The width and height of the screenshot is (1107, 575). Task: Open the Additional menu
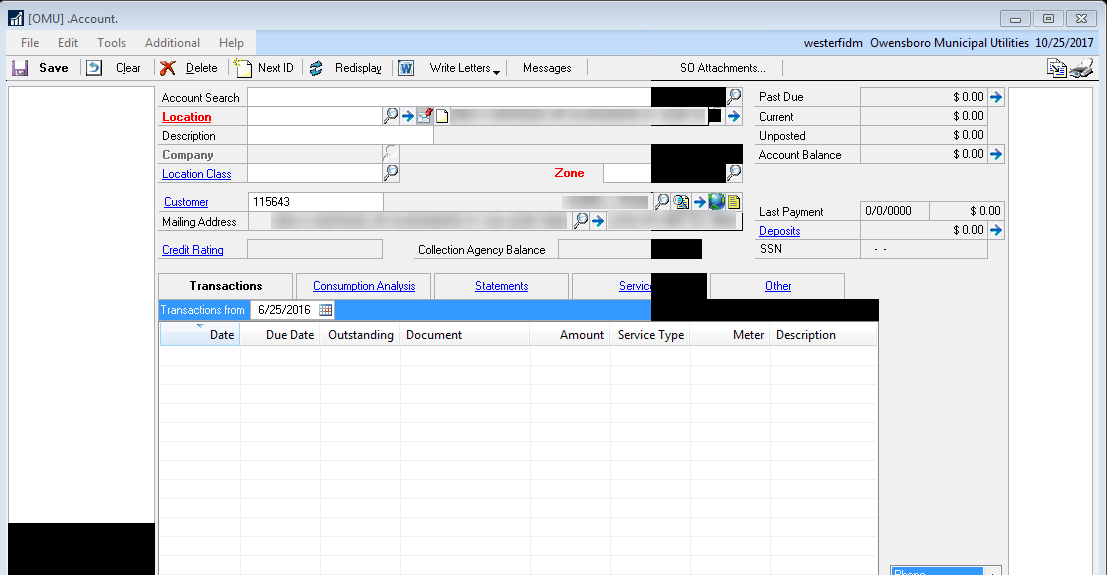172,43
